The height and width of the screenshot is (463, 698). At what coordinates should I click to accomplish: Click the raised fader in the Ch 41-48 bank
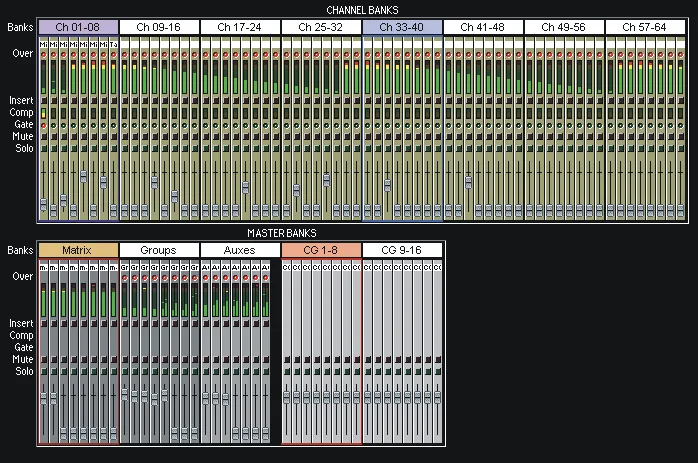coord(468,183)
